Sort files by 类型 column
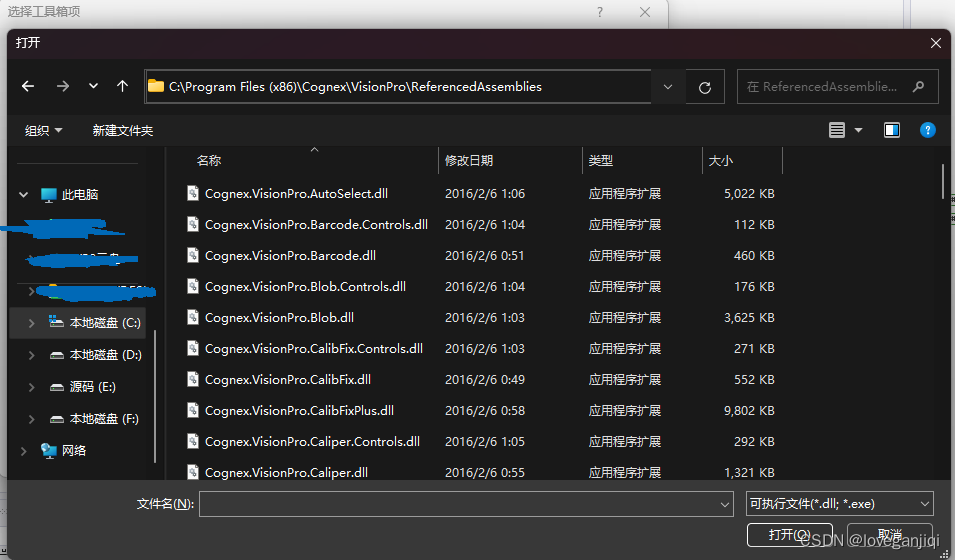 [601, 161]
